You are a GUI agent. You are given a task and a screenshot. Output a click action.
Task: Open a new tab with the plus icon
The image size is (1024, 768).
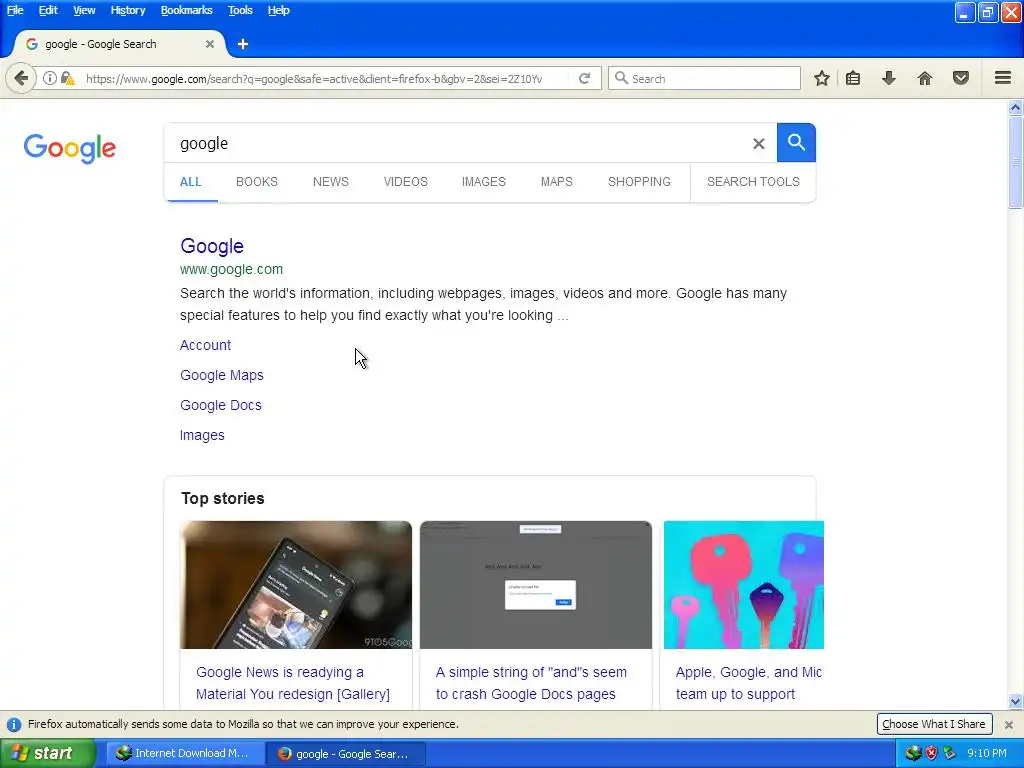point(243,44)
